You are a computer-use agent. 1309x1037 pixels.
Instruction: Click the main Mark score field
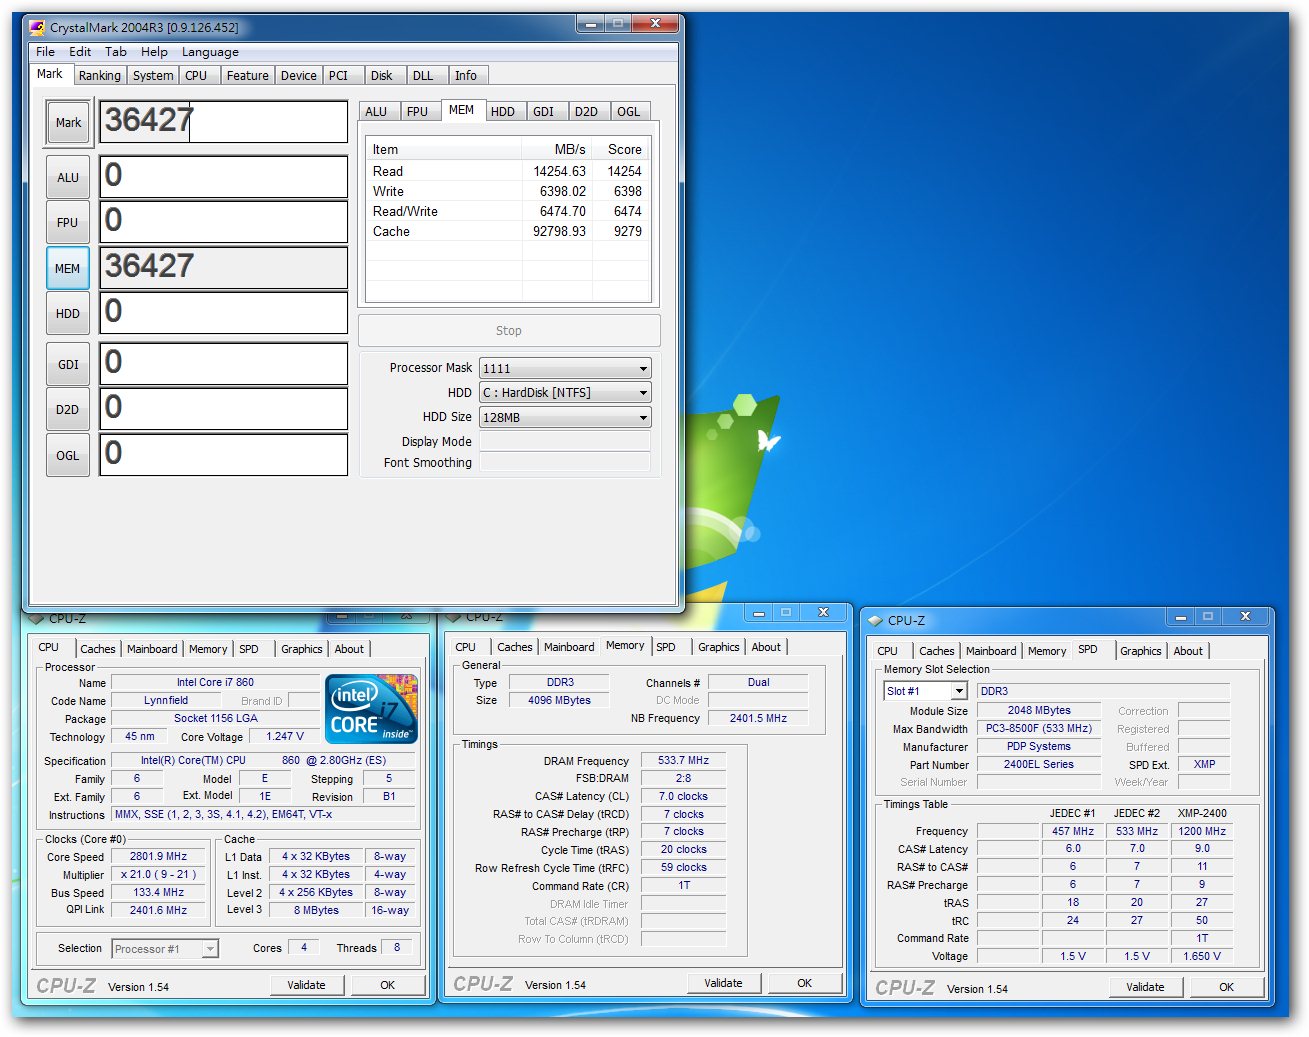click(x=223, y=122)
